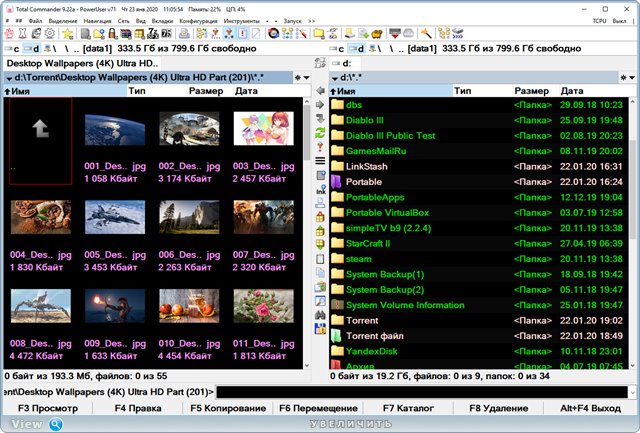Click green refresh arrows in middle bar
The width and height of the screenshot is (640, 433).
(x=320, y=133)
